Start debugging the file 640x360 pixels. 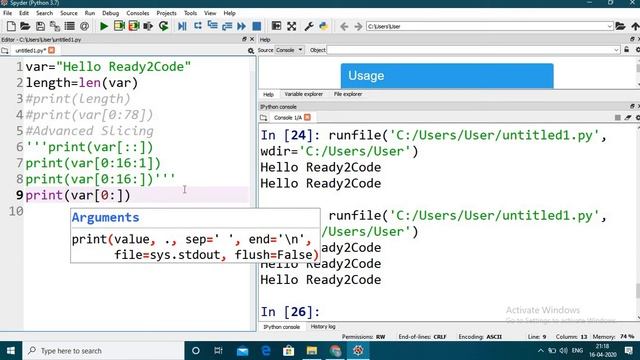click(x=182, y=26)
